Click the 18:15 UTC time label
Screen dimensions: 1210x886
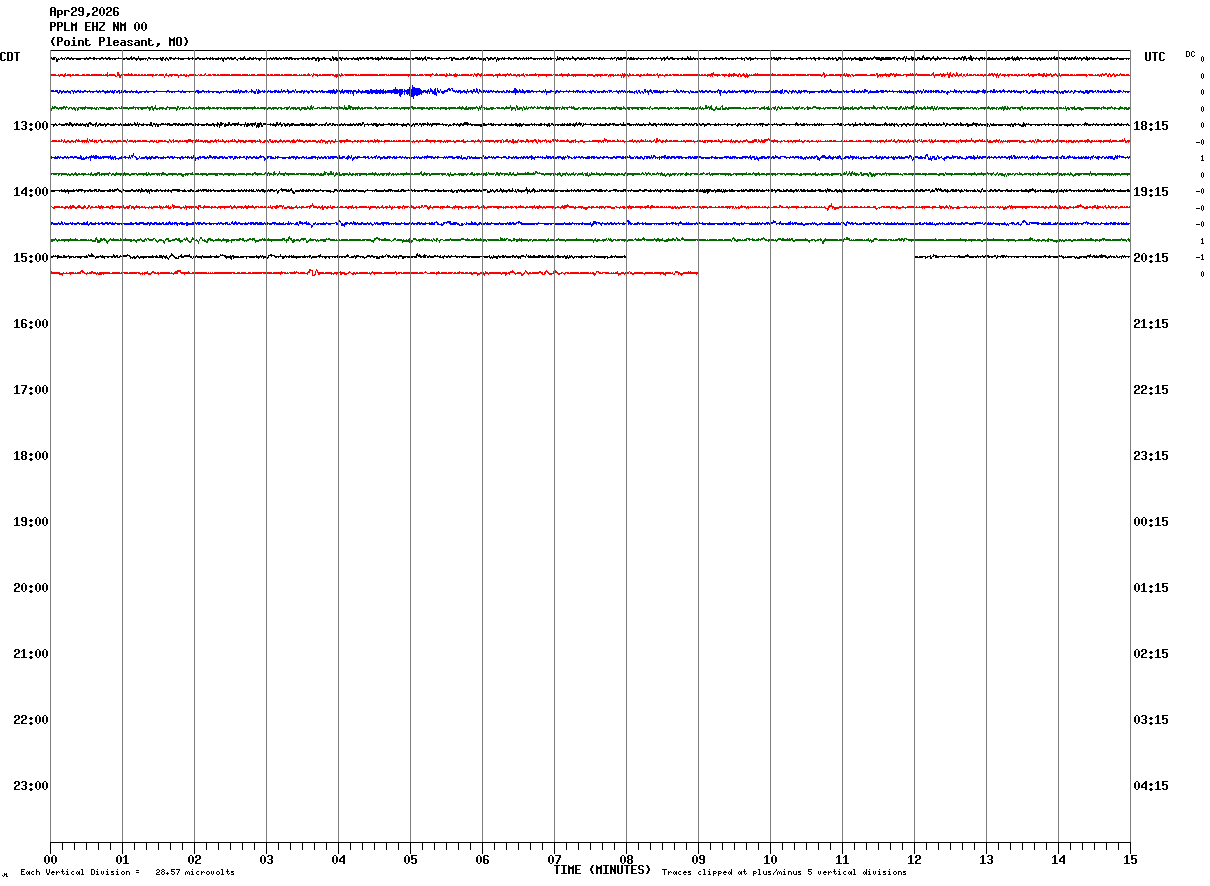[x=1151, y=125]
